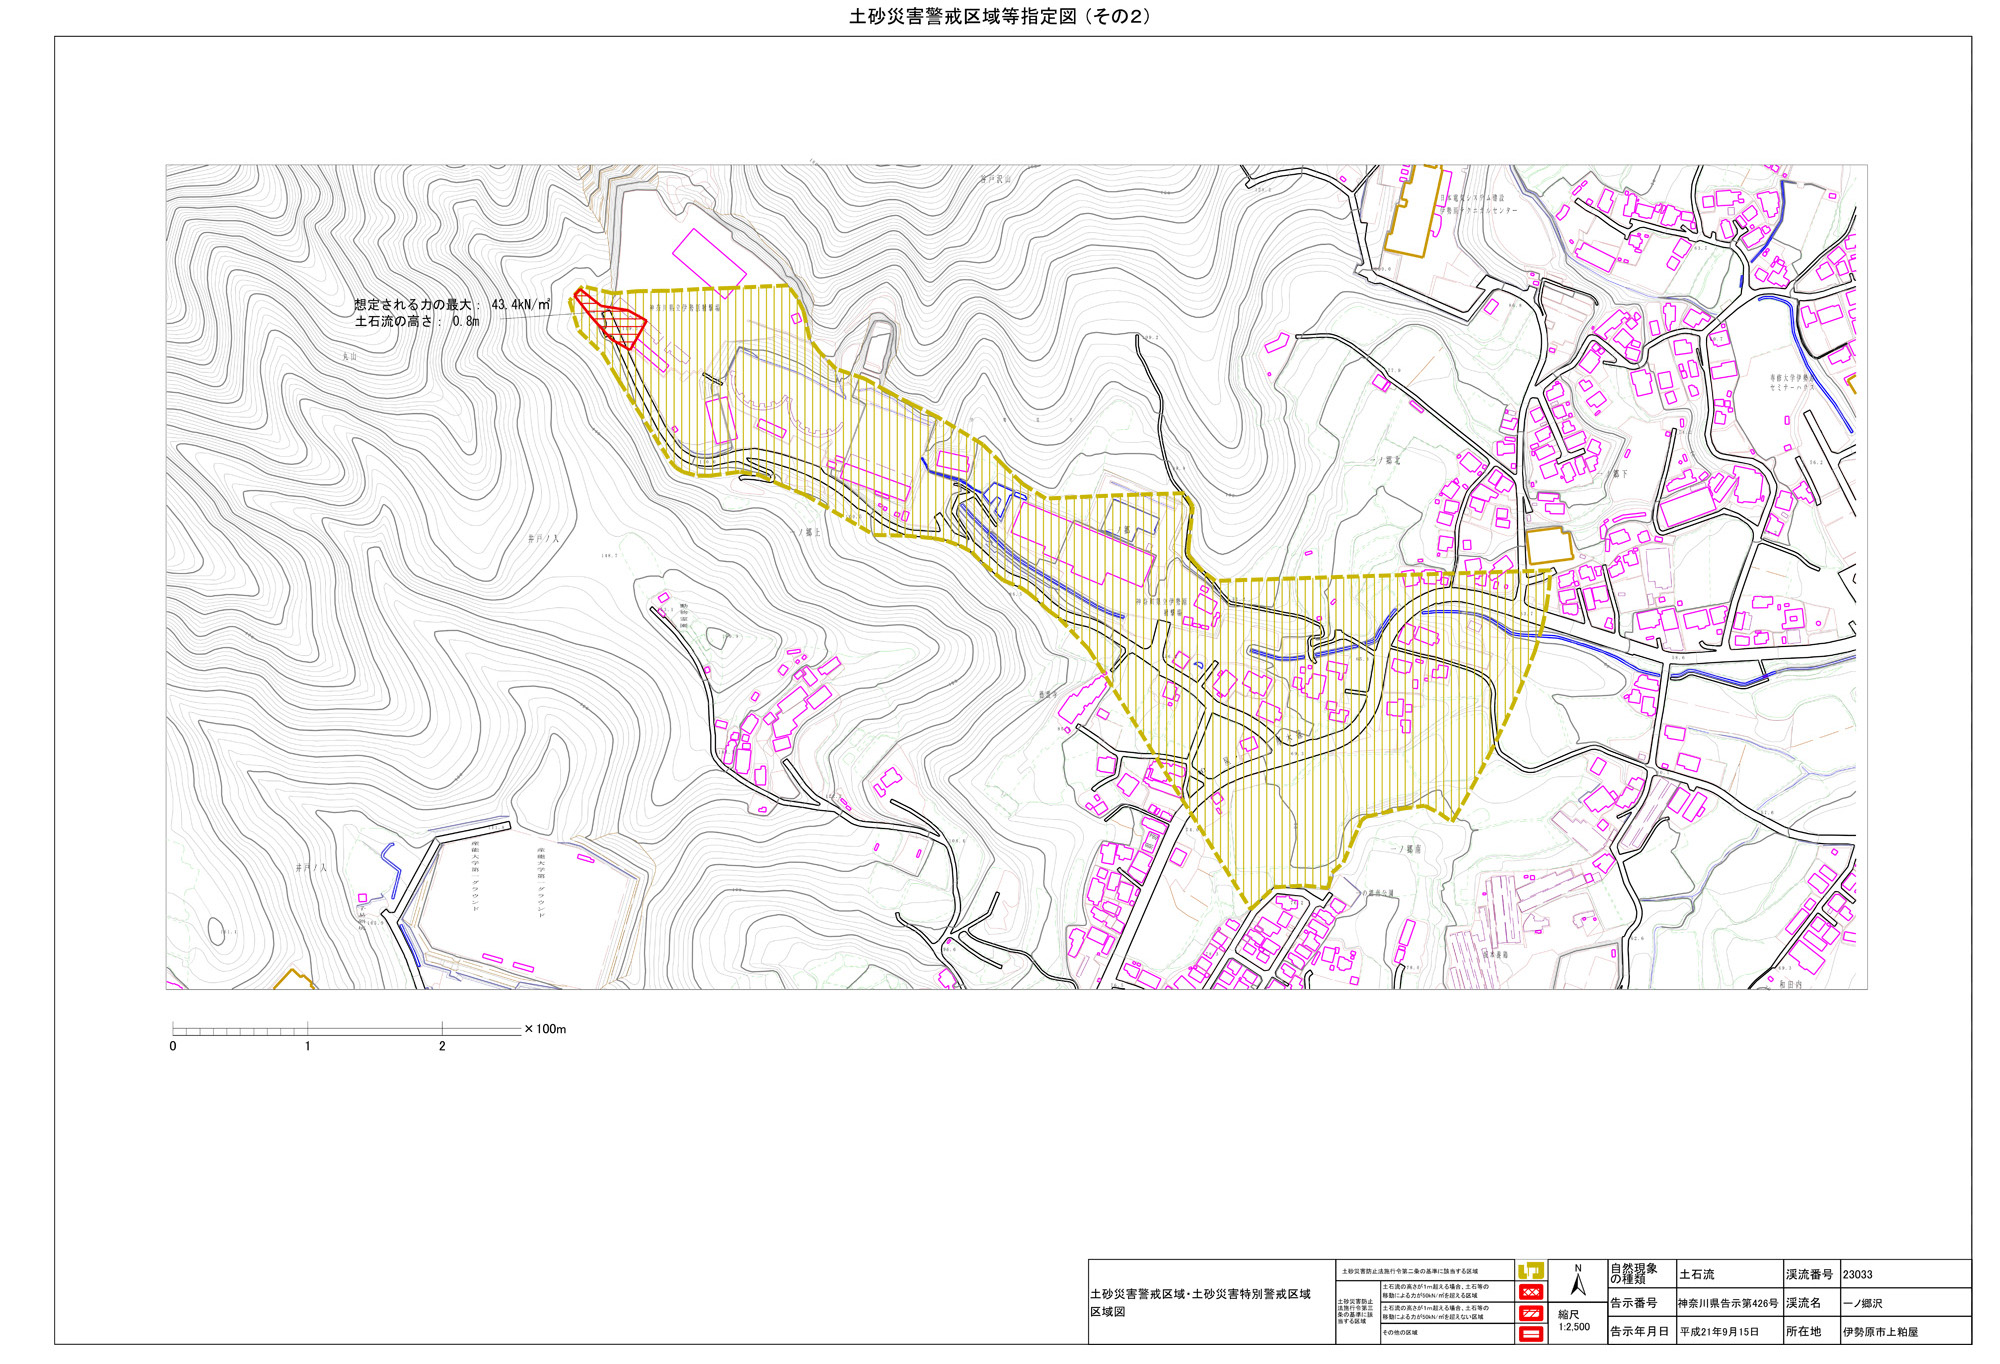Screen dimensions: 2000x1364
Task: Click the red diagonal-striped legend symbol
Action: [x=1530, y=1313]
